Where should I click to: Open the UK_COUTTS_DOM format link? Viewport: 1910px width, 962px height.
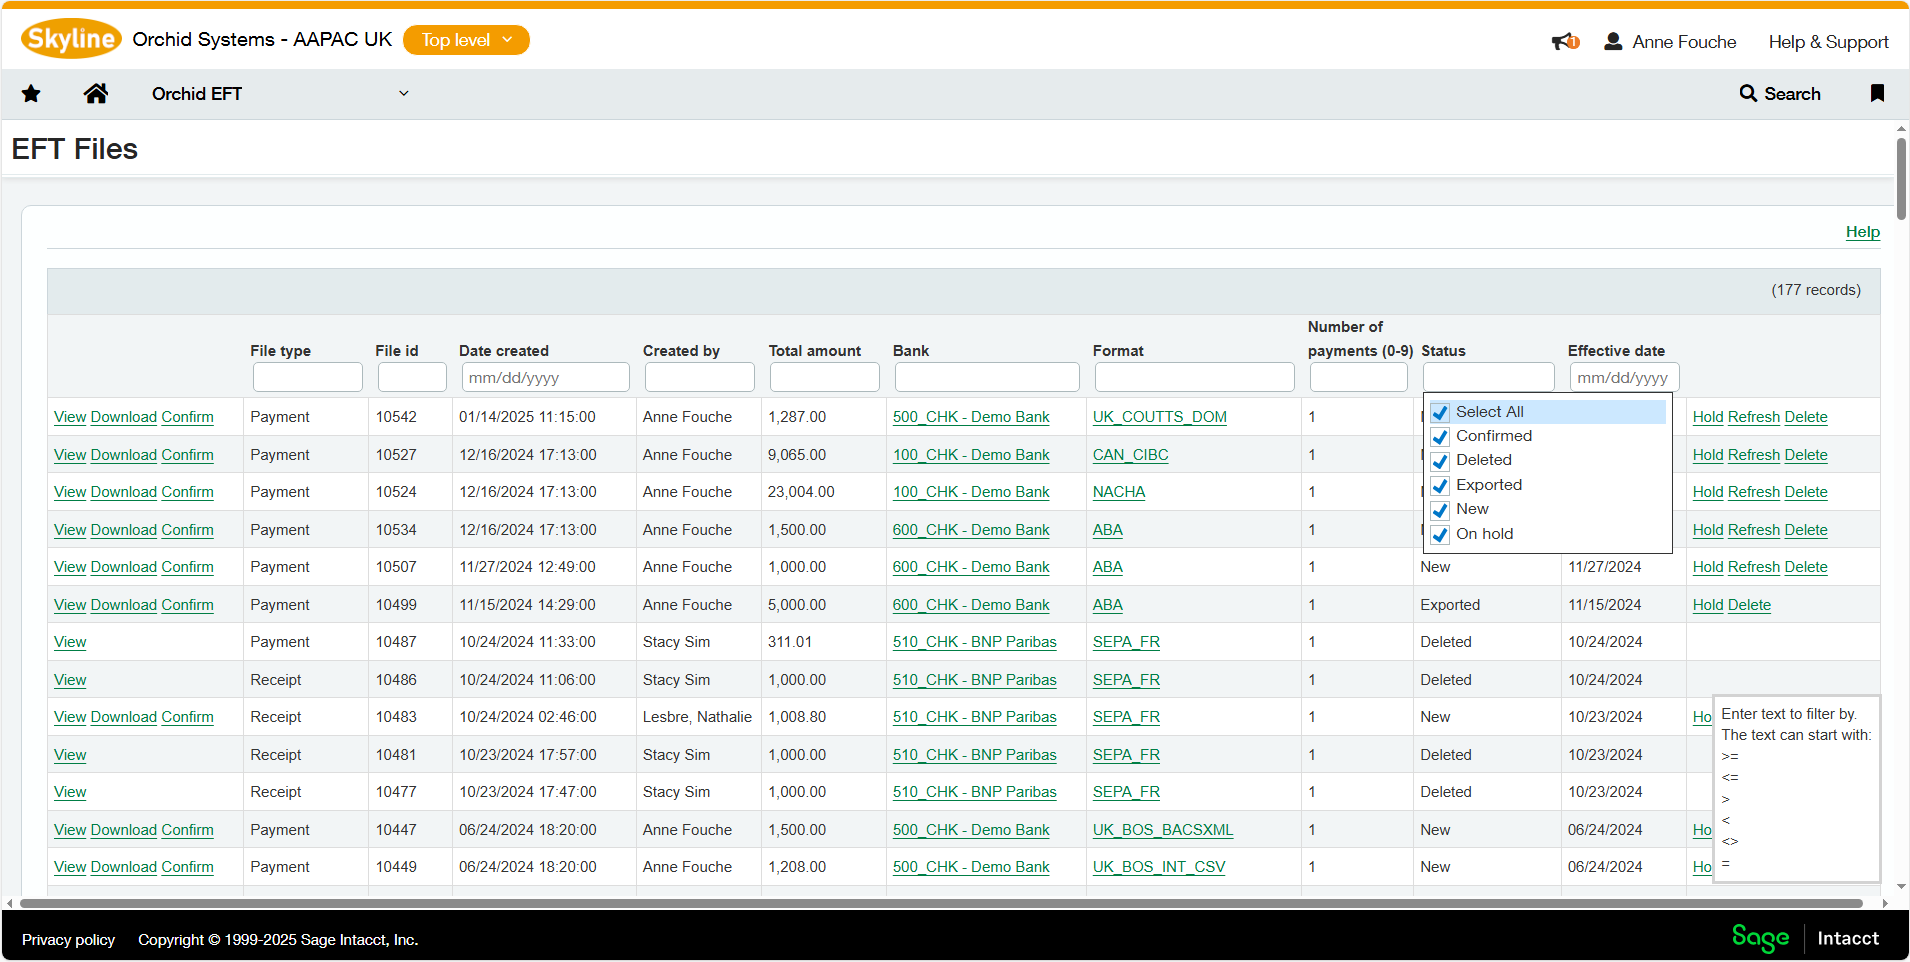point(1159,417)
